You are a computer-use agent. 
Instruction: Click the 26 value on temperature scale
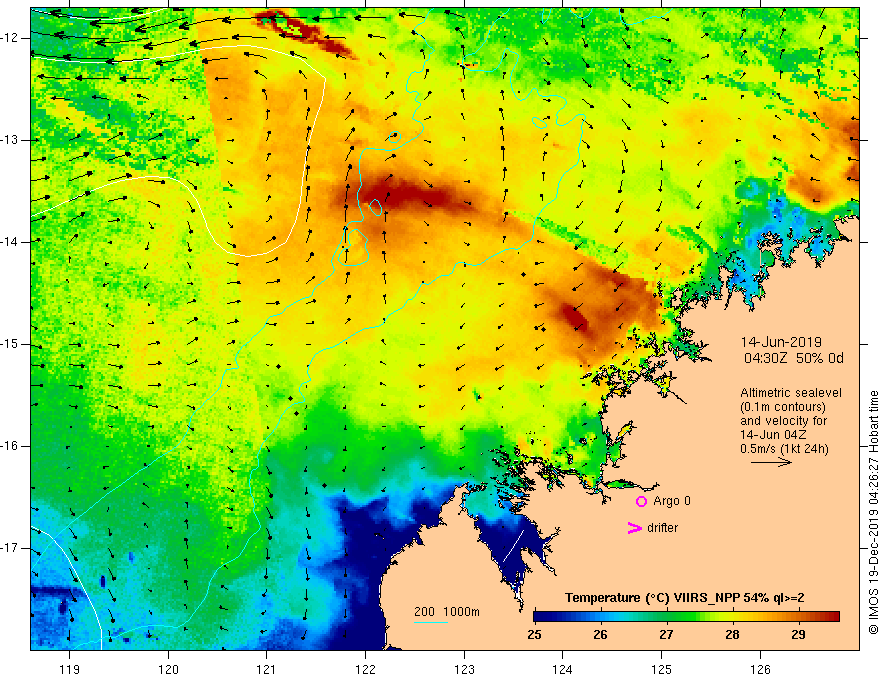[600, 635]
